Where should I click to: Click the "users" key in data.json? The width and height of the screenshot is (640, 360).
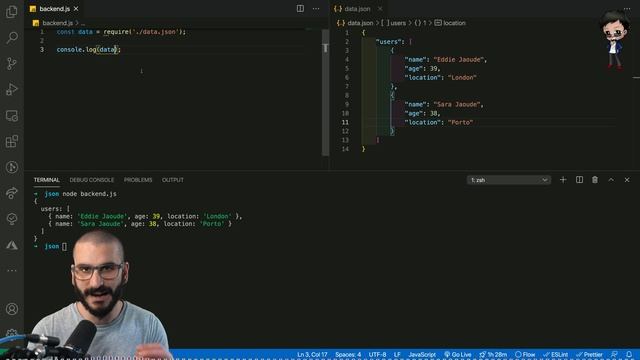(x=388, y=42)
